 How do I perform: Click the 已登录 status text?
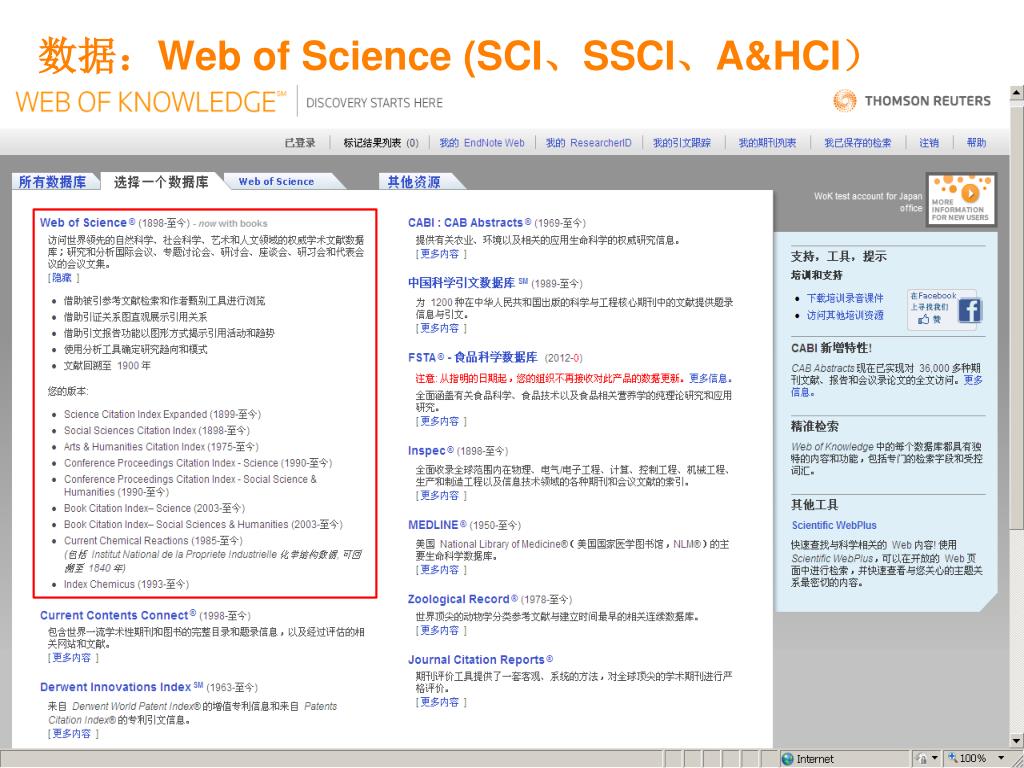pos(300,142)
